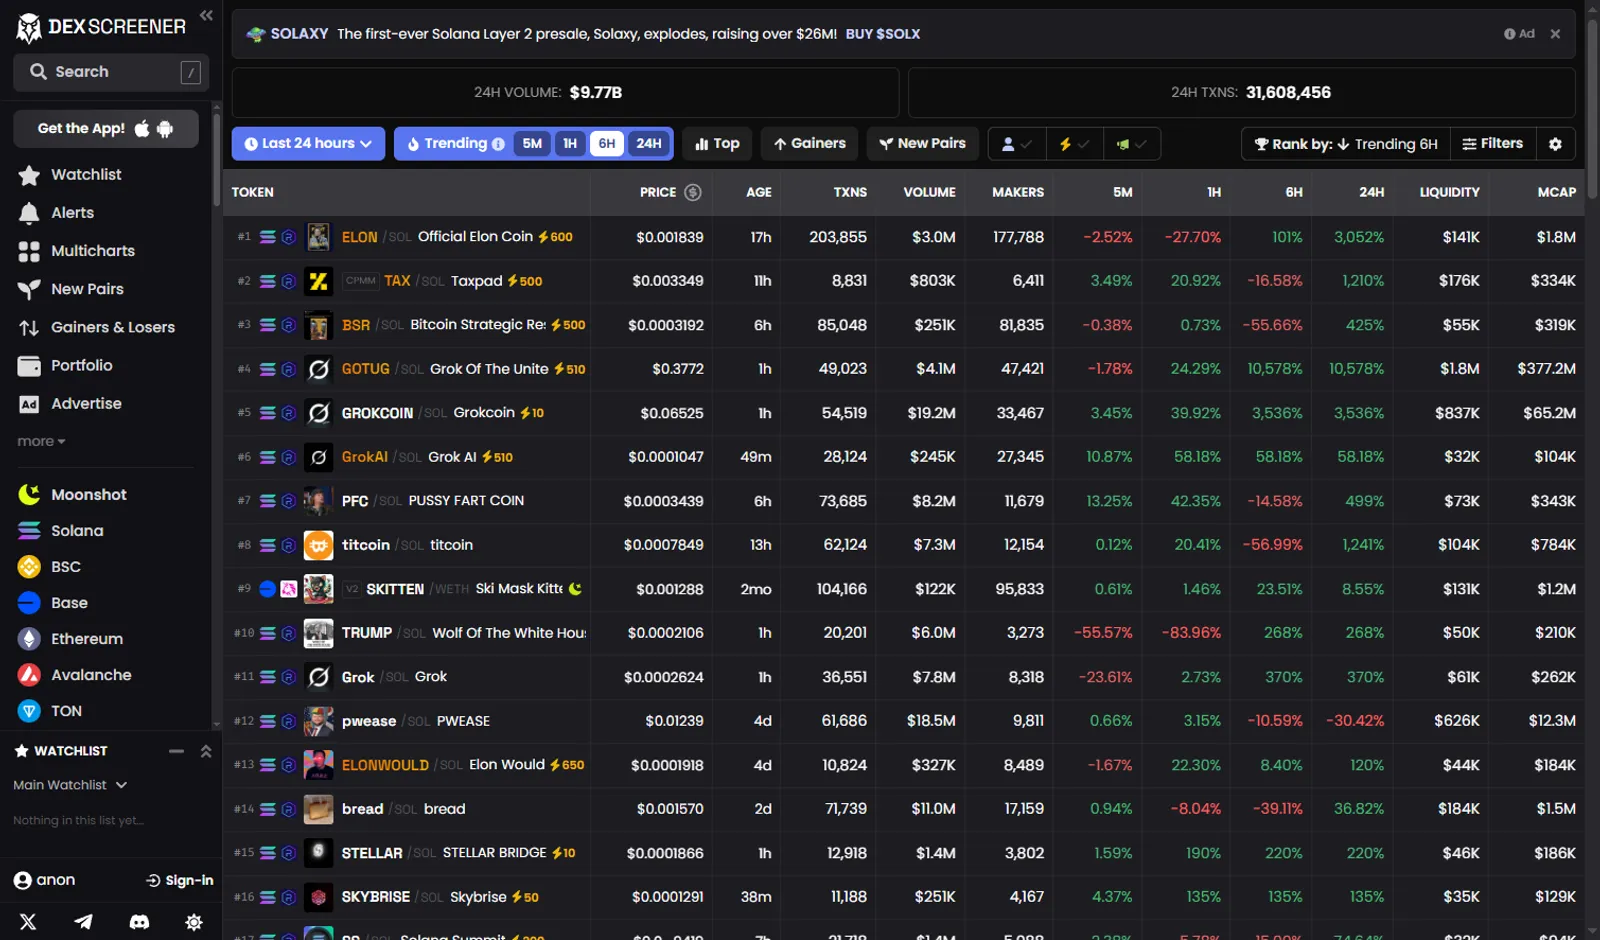Open Rank by Trending 6H dropdown
The image size is (1600, 940).
tap(1345, 144)
